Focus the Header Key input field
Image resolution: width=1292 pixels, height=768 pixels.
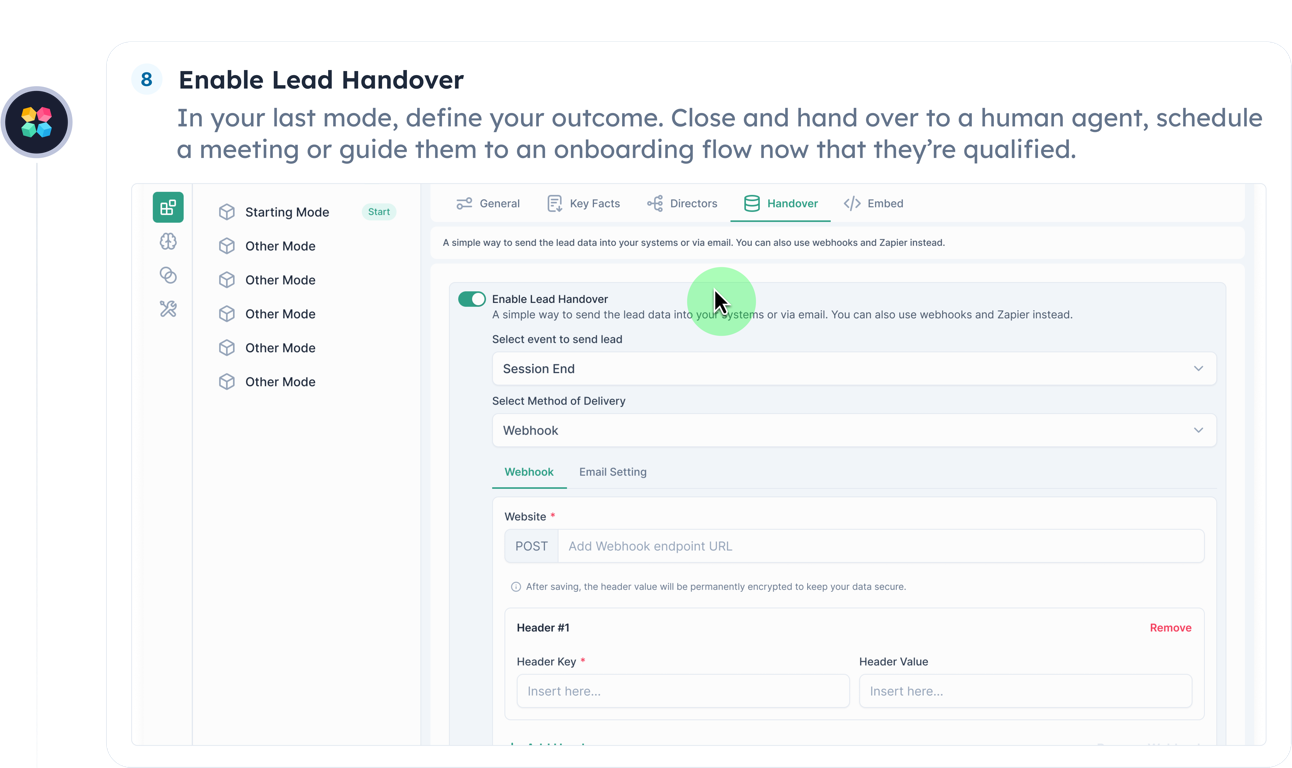683,691
